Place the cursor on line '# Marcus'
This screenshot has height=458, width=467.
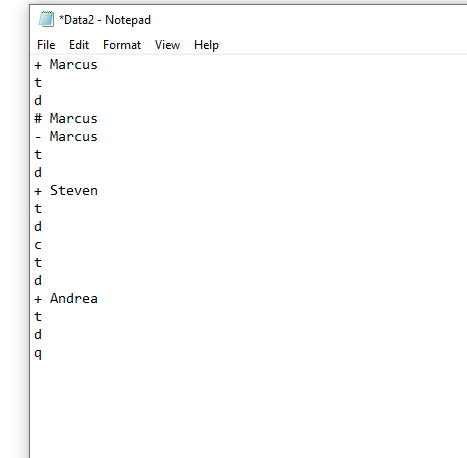click(x=66, y=119)
